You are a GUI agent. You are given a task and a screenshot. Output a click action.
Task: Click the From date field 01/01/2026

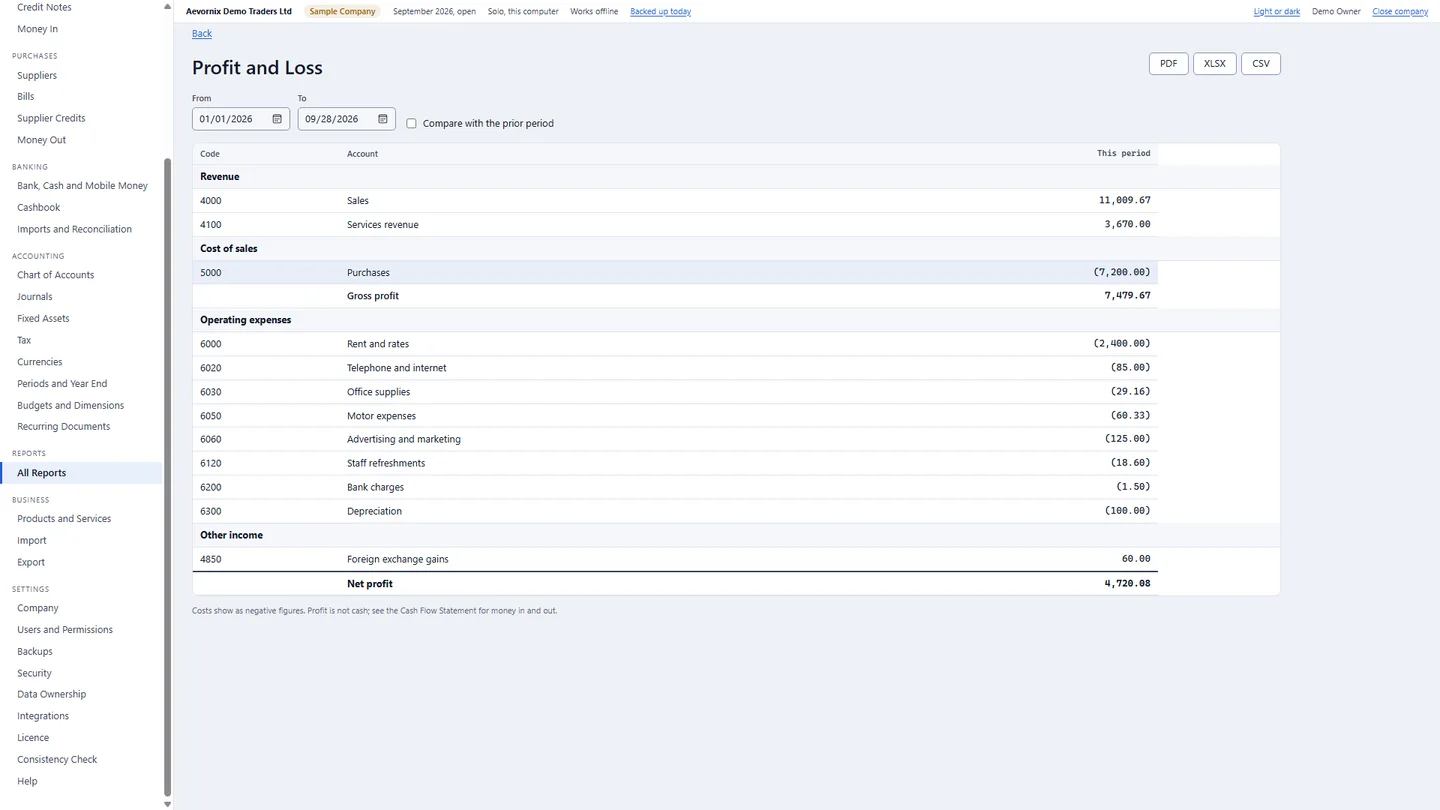point(241,119)
